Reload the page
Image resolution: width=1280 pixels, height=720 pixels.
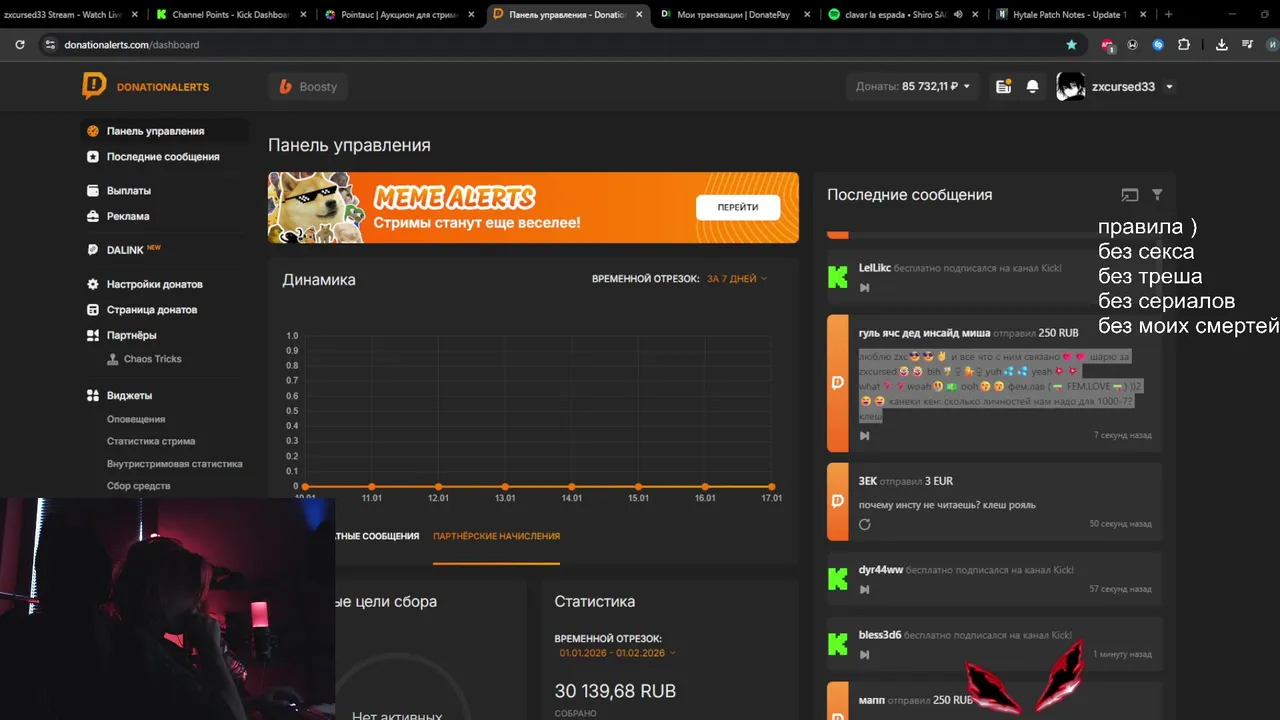coord(19,45)
